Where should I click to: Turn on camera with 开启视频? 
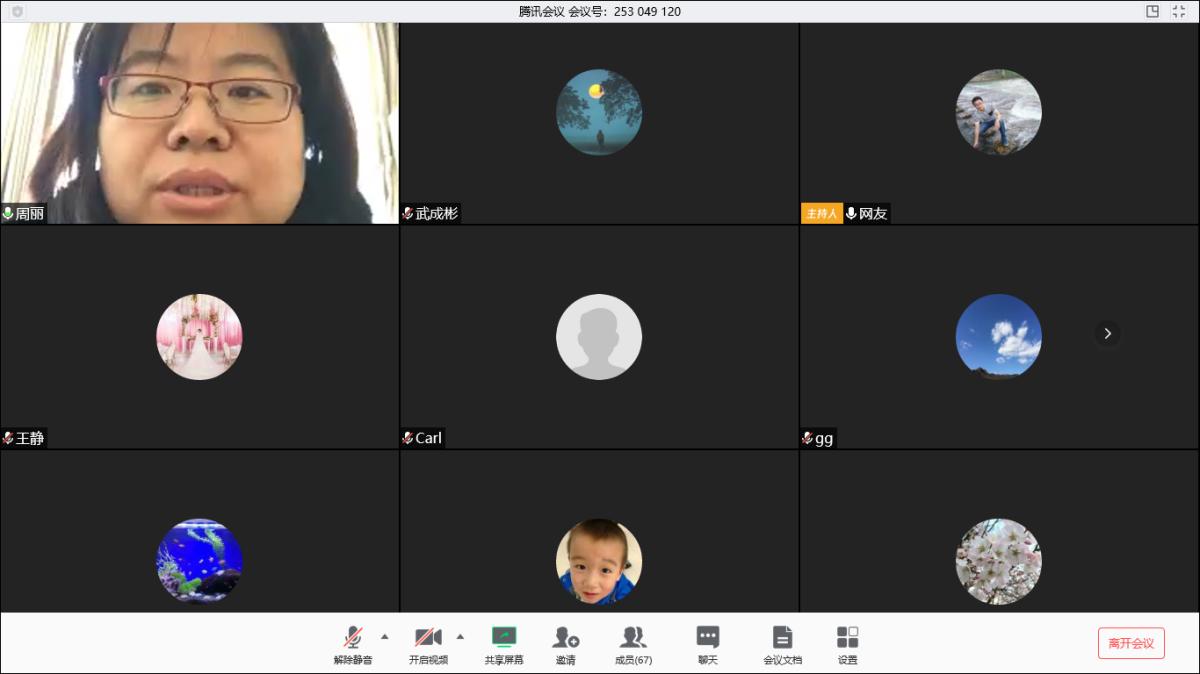tap(428, 646)
